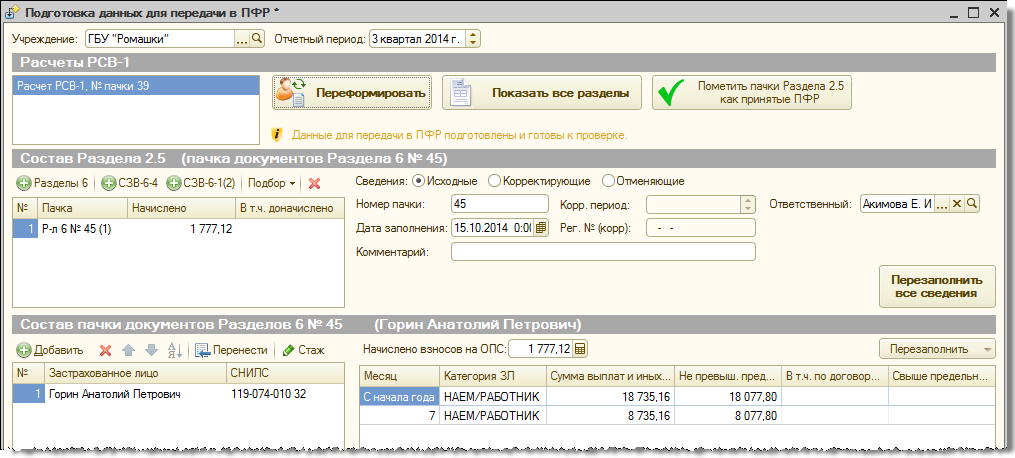Open calculator icon for Начислено взносов на ОПС
Image resolution: width=1015 pixels, height=458 pixels.
pyautogui.click(x=581, y=349)
